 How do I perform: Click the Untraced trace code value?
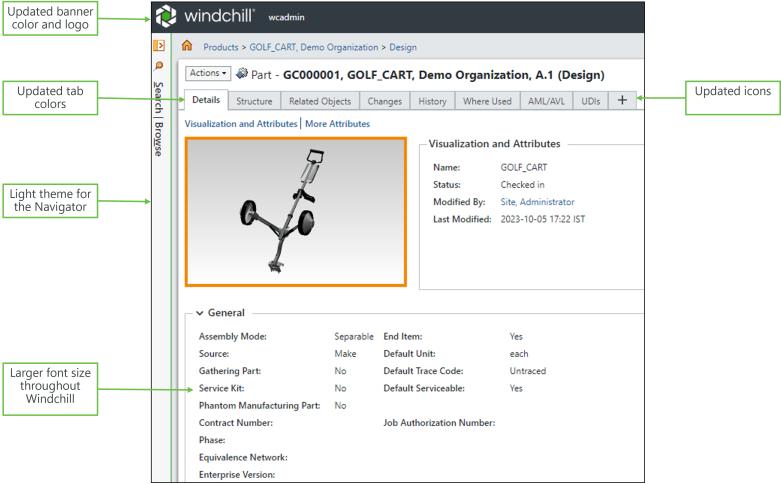point(528,371)
